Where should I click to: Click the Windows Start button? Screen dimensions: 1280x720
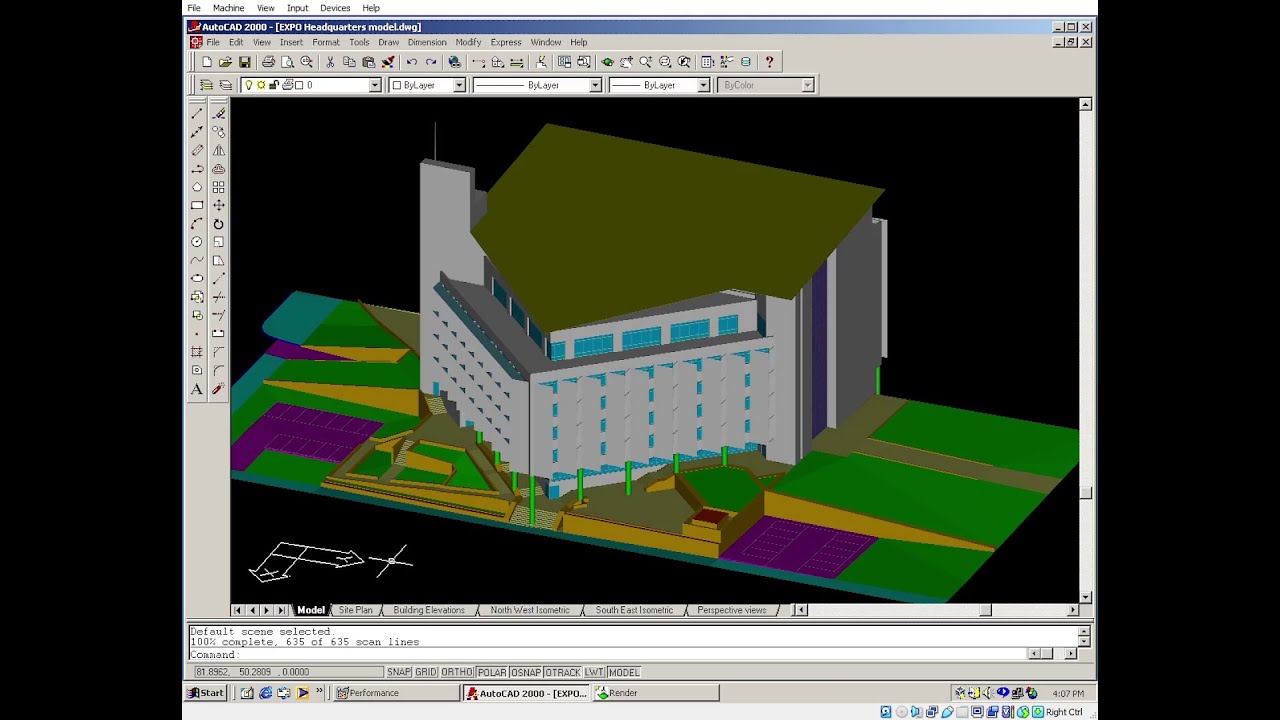206,693
